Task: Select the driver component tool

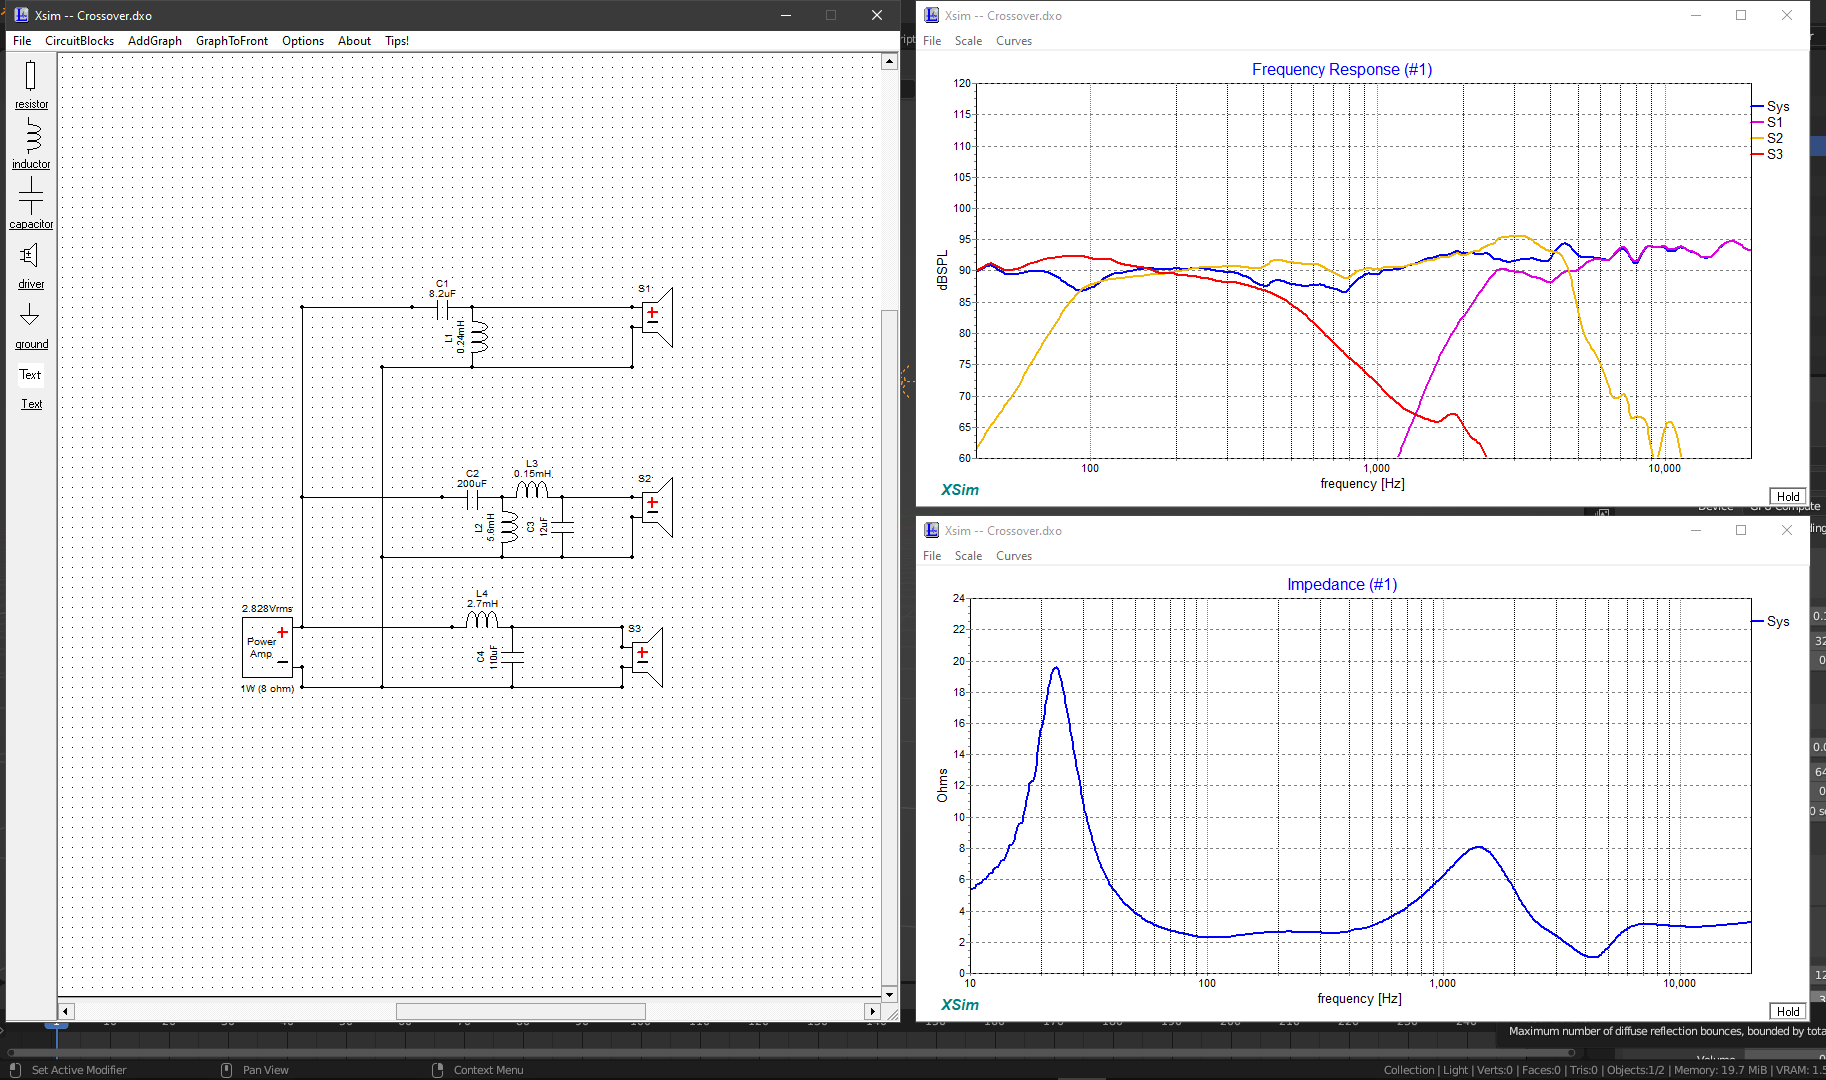Action: click(31, 265)
